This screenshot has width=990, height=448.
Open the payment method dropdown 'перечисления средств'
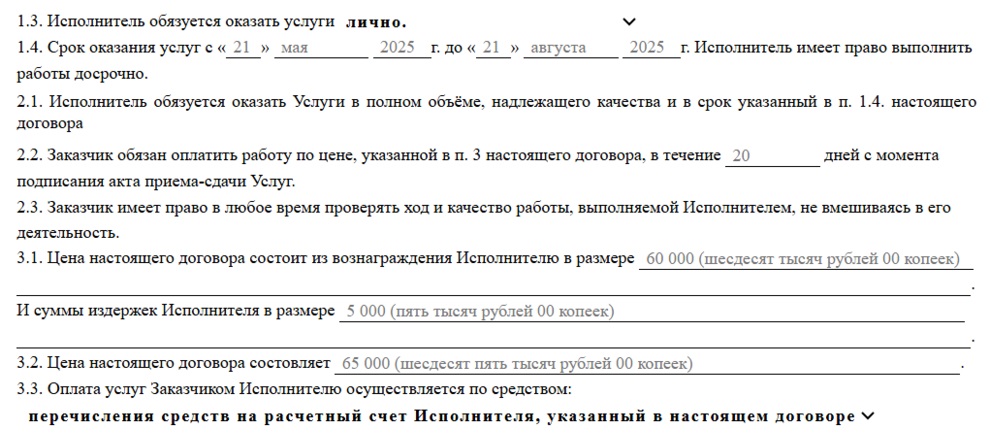tap(451, 416)
